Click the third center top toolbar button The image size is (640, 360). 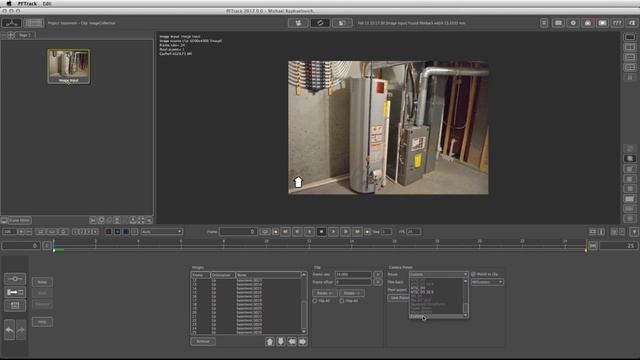(342, 23)
